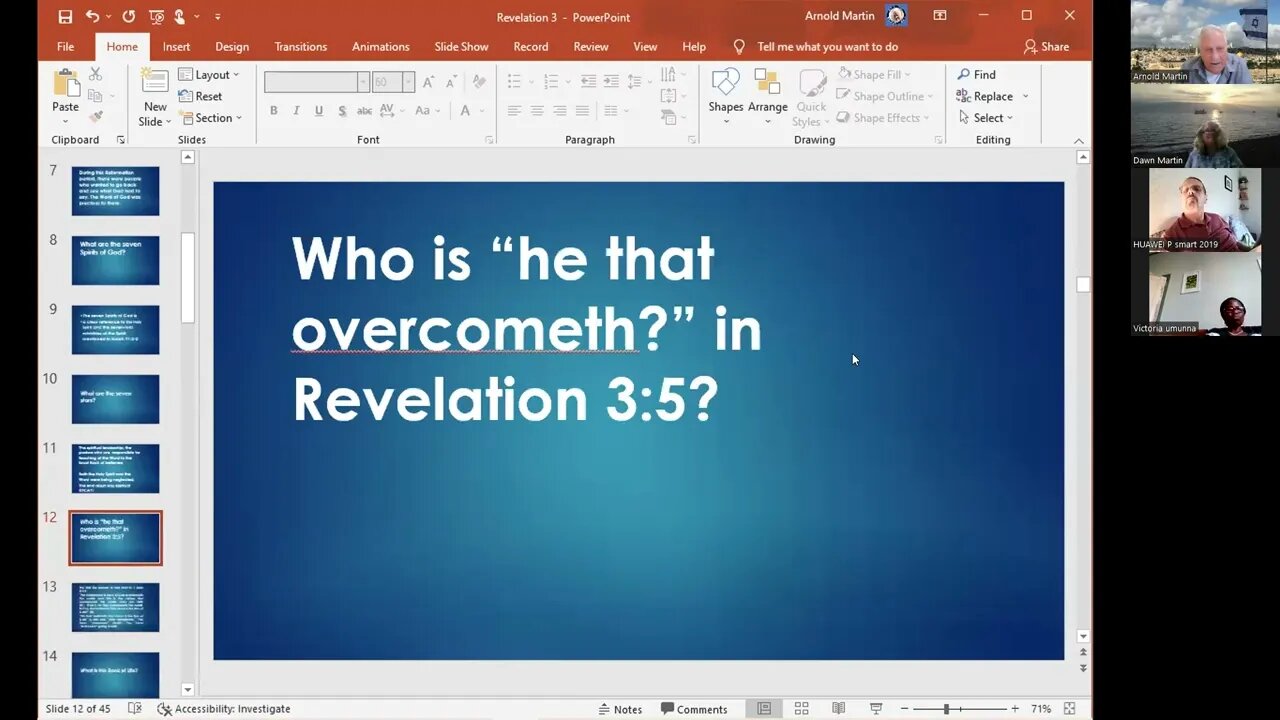Open Quick Styles gallery
Screen dimensions: 1280x720
pos(811,97)
